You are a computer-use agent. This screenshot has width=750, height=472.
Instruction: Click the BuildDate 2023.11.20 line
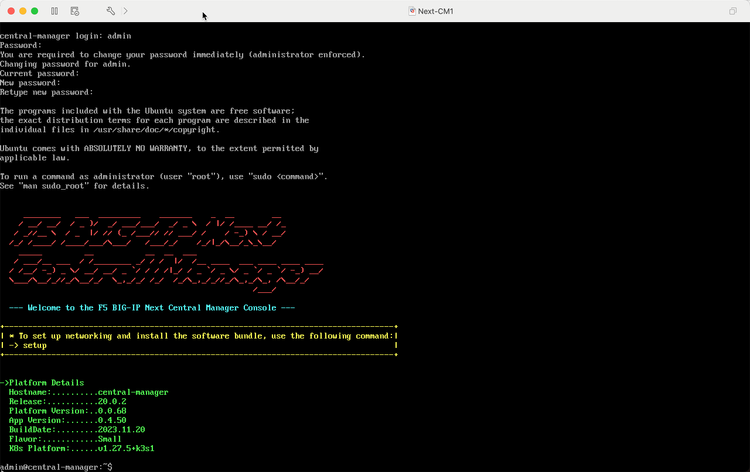(x=77, y=429)
